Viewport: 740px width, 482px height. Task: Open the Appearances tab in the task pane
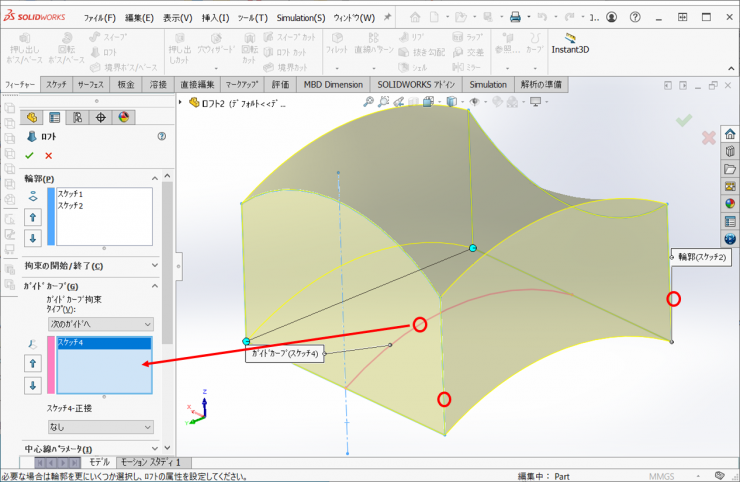pyautogui.click(x=730, y=203)
